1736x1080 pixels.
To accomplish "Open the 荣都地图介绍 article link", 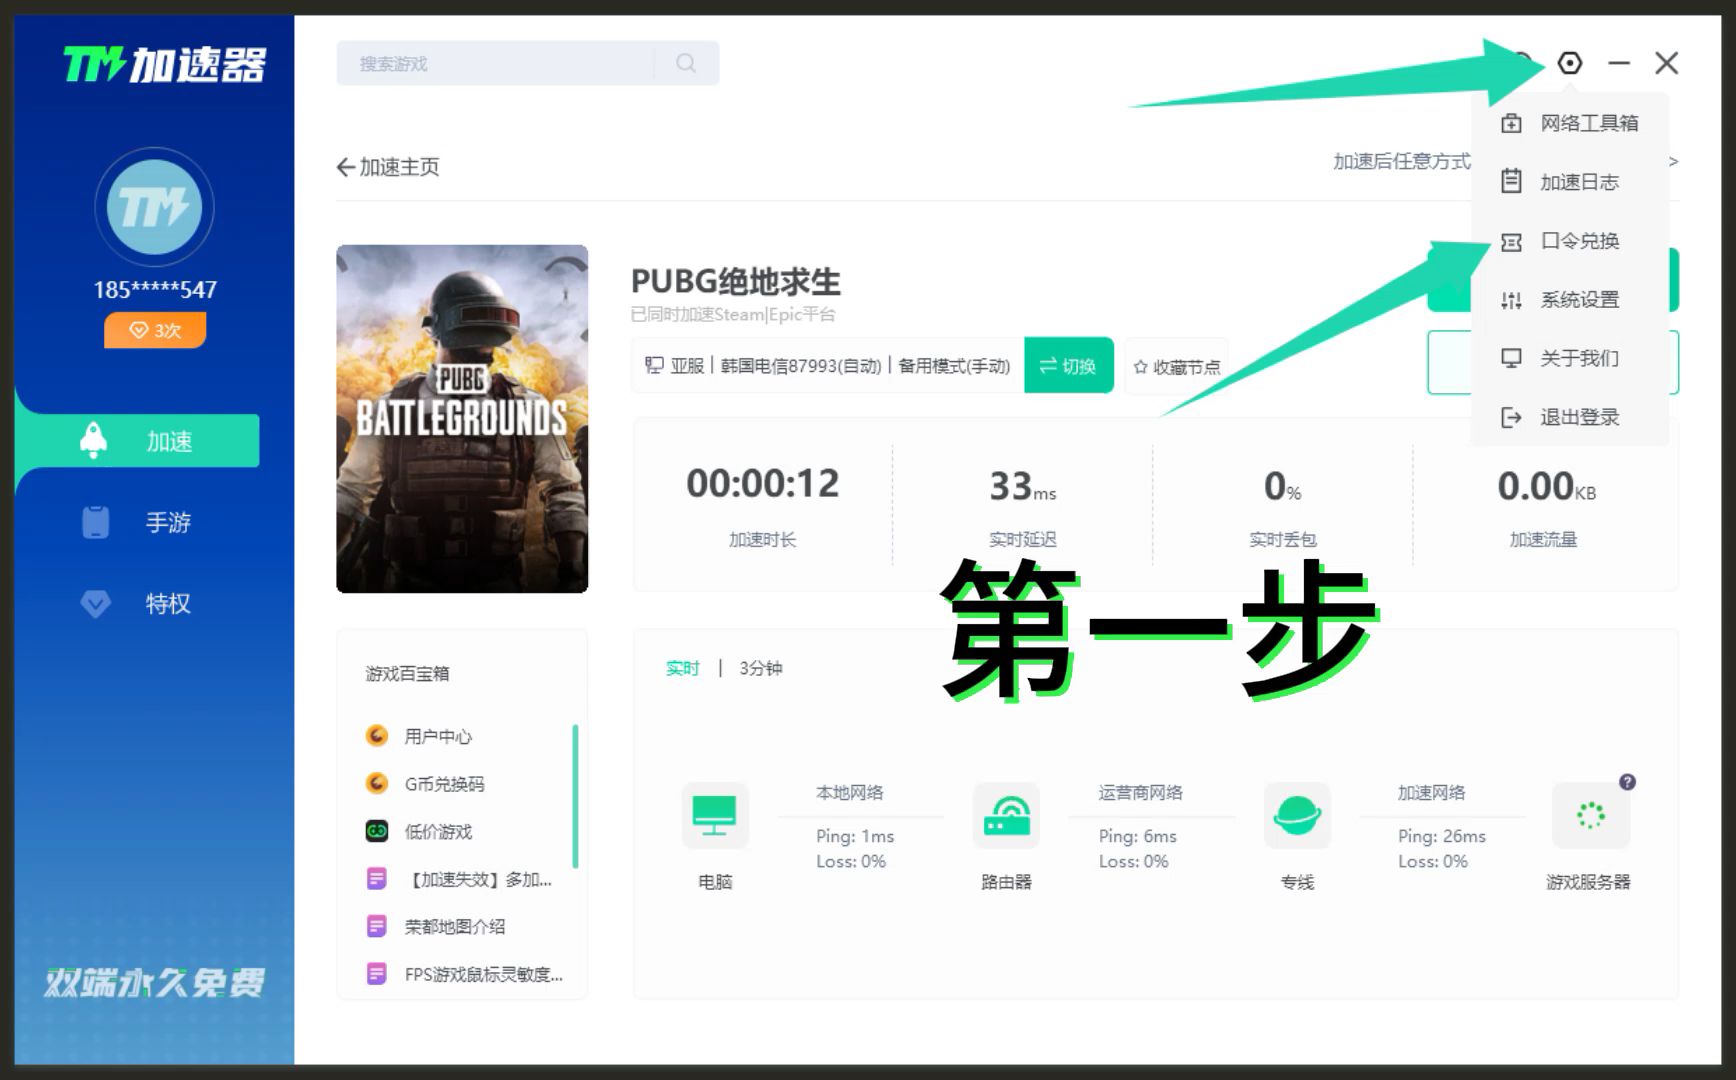I will 455,927.
